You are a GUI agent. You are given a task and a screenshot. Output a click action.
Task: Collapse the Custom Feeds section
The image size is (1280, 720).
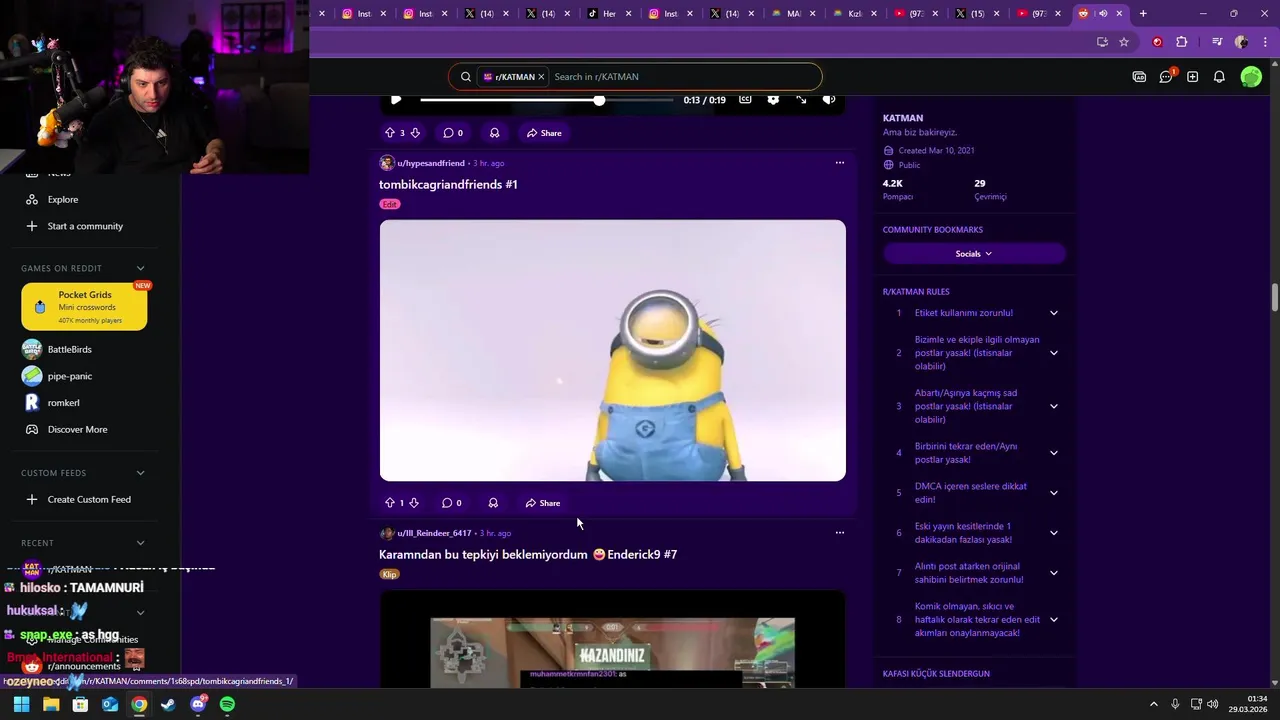click(x=140, y=473)
